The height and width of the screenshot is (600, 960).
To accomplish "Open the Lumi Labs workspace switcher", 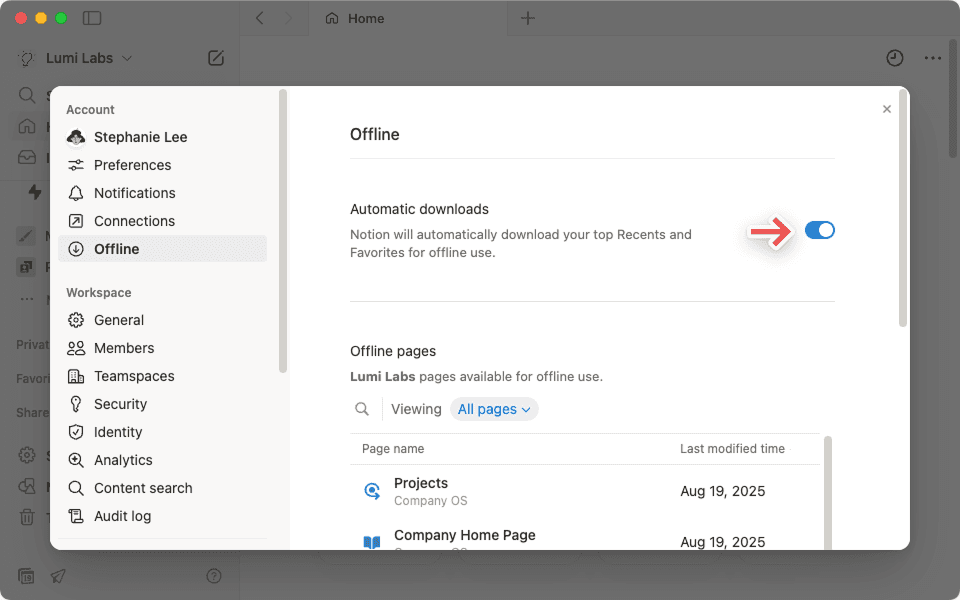I will 79,58.
